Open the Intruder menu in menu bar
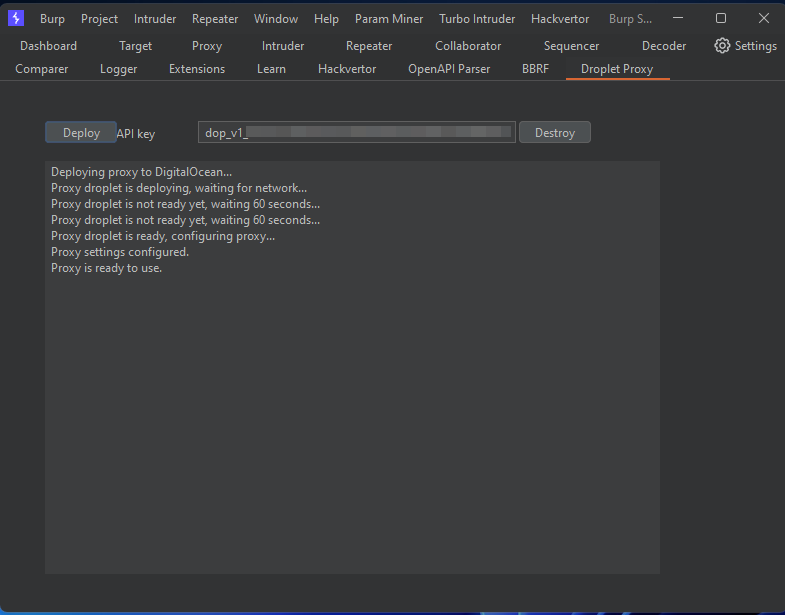785x615 pixels. (155, 19)
